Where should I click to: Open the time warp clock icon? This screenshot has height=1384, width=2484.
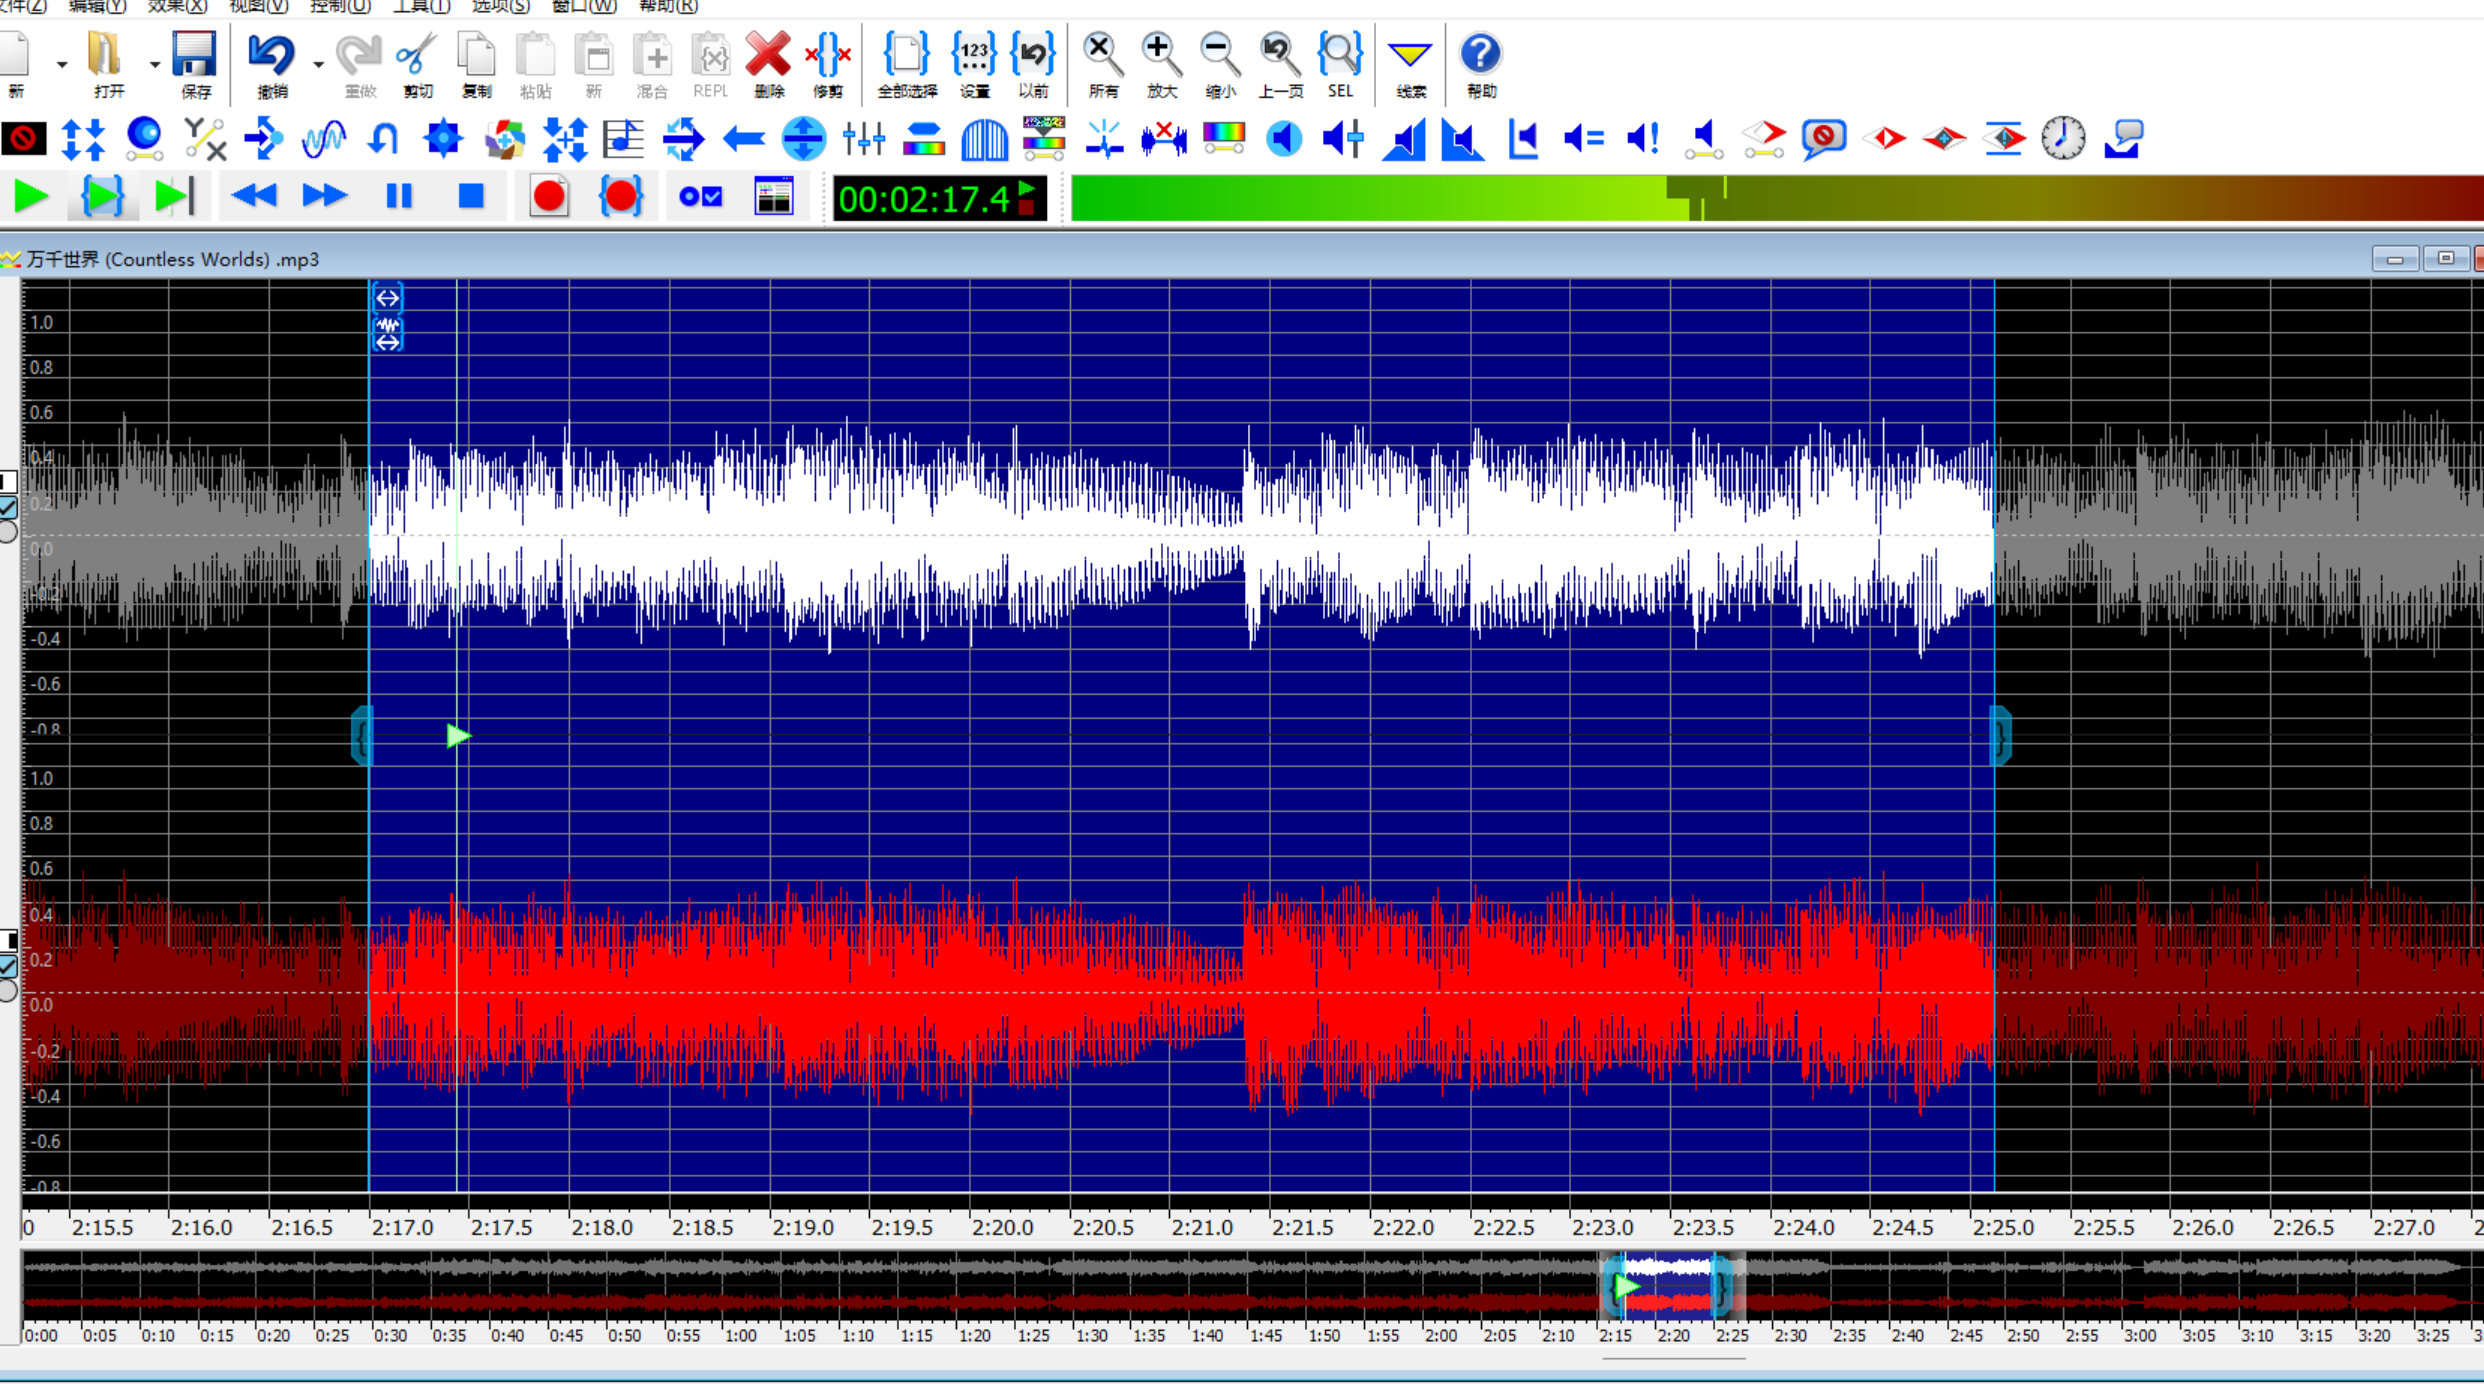[2063, 138]
